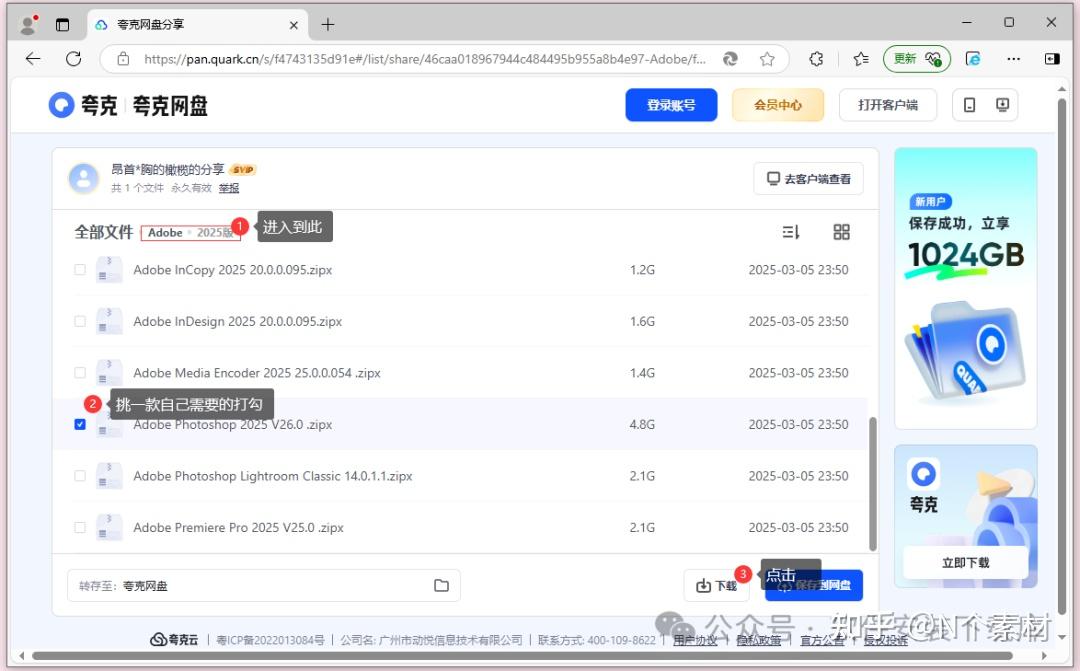
Task: Uncheck the Adobe Photoshop 2025 V26.0 checkbox
Action: (x=80, y=424)
